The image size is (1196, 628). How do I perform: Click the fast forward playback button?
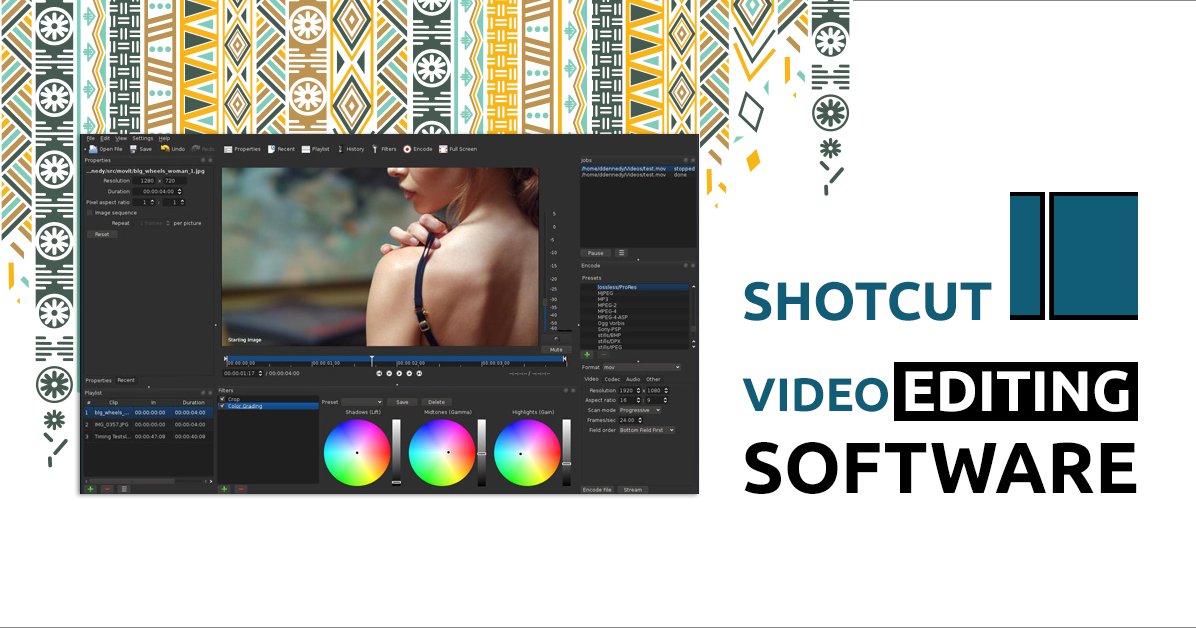[x=409, y=374]
